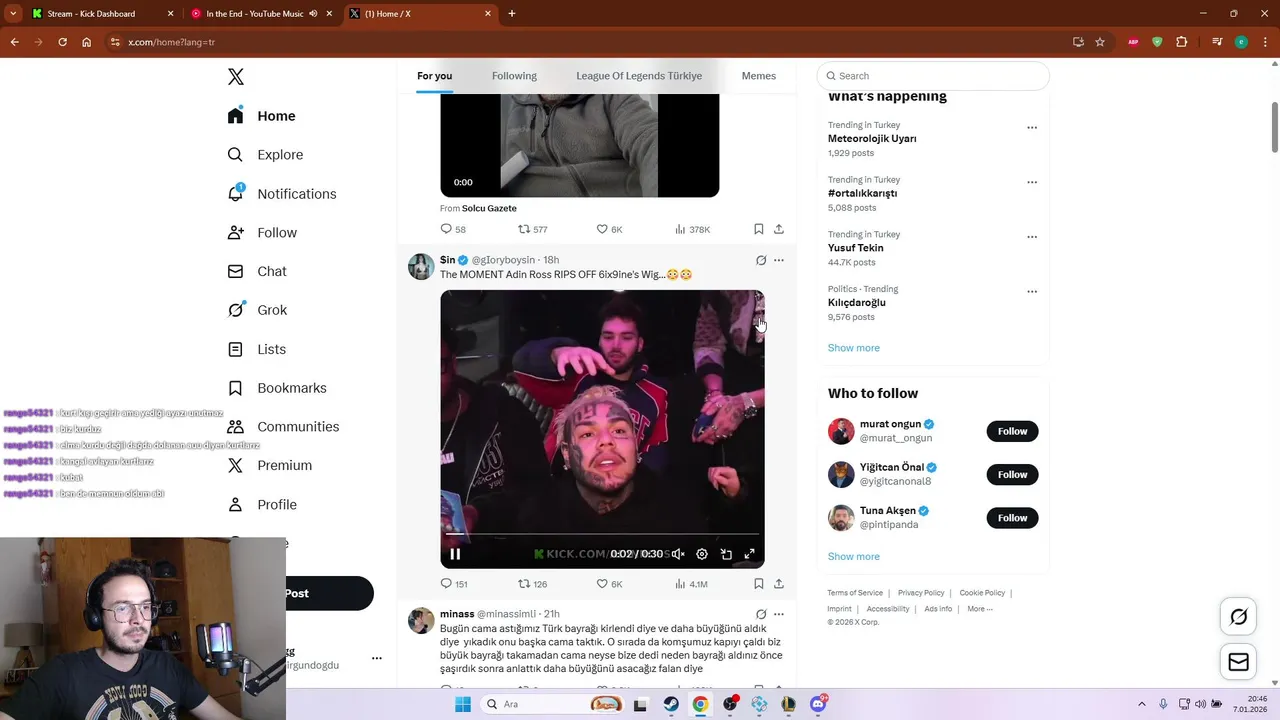Open the Solcu Gazete source link

pos(489,208)
